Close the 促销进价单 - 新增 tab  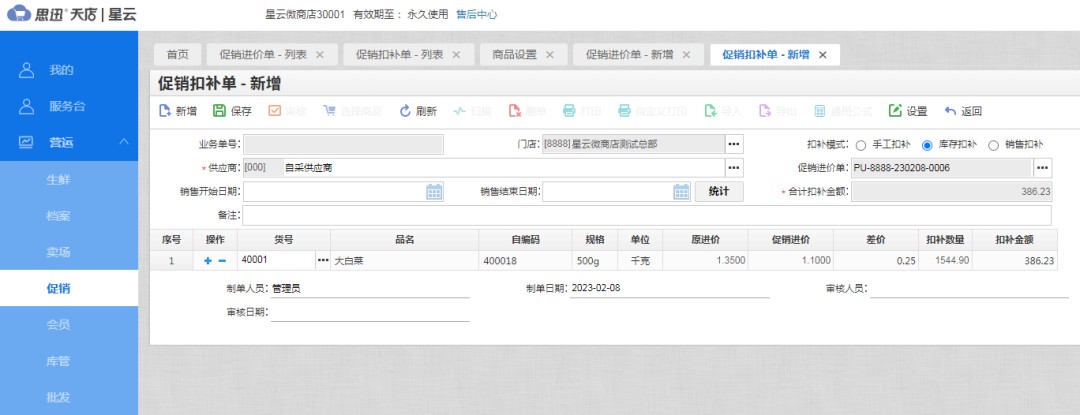point(687,55)
